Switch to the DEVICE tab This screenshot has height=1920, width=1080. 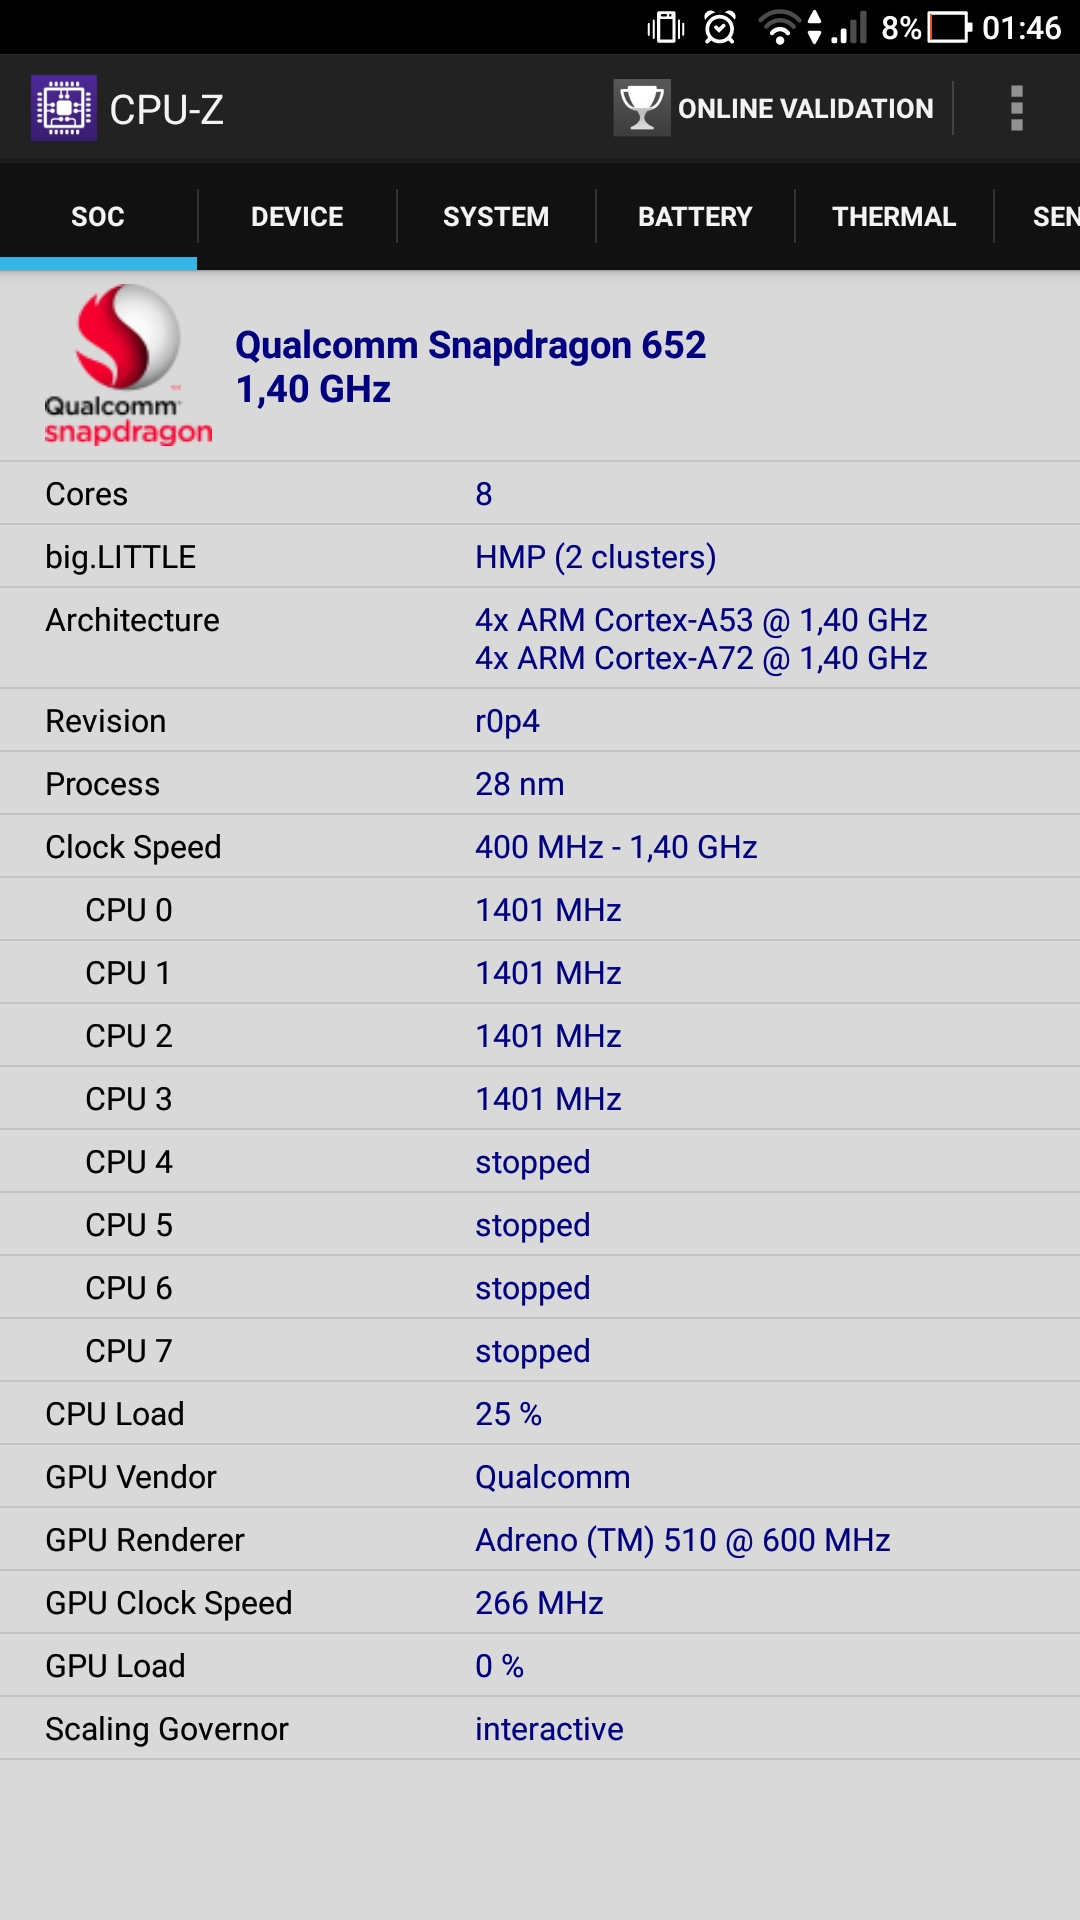coord(297,217)
